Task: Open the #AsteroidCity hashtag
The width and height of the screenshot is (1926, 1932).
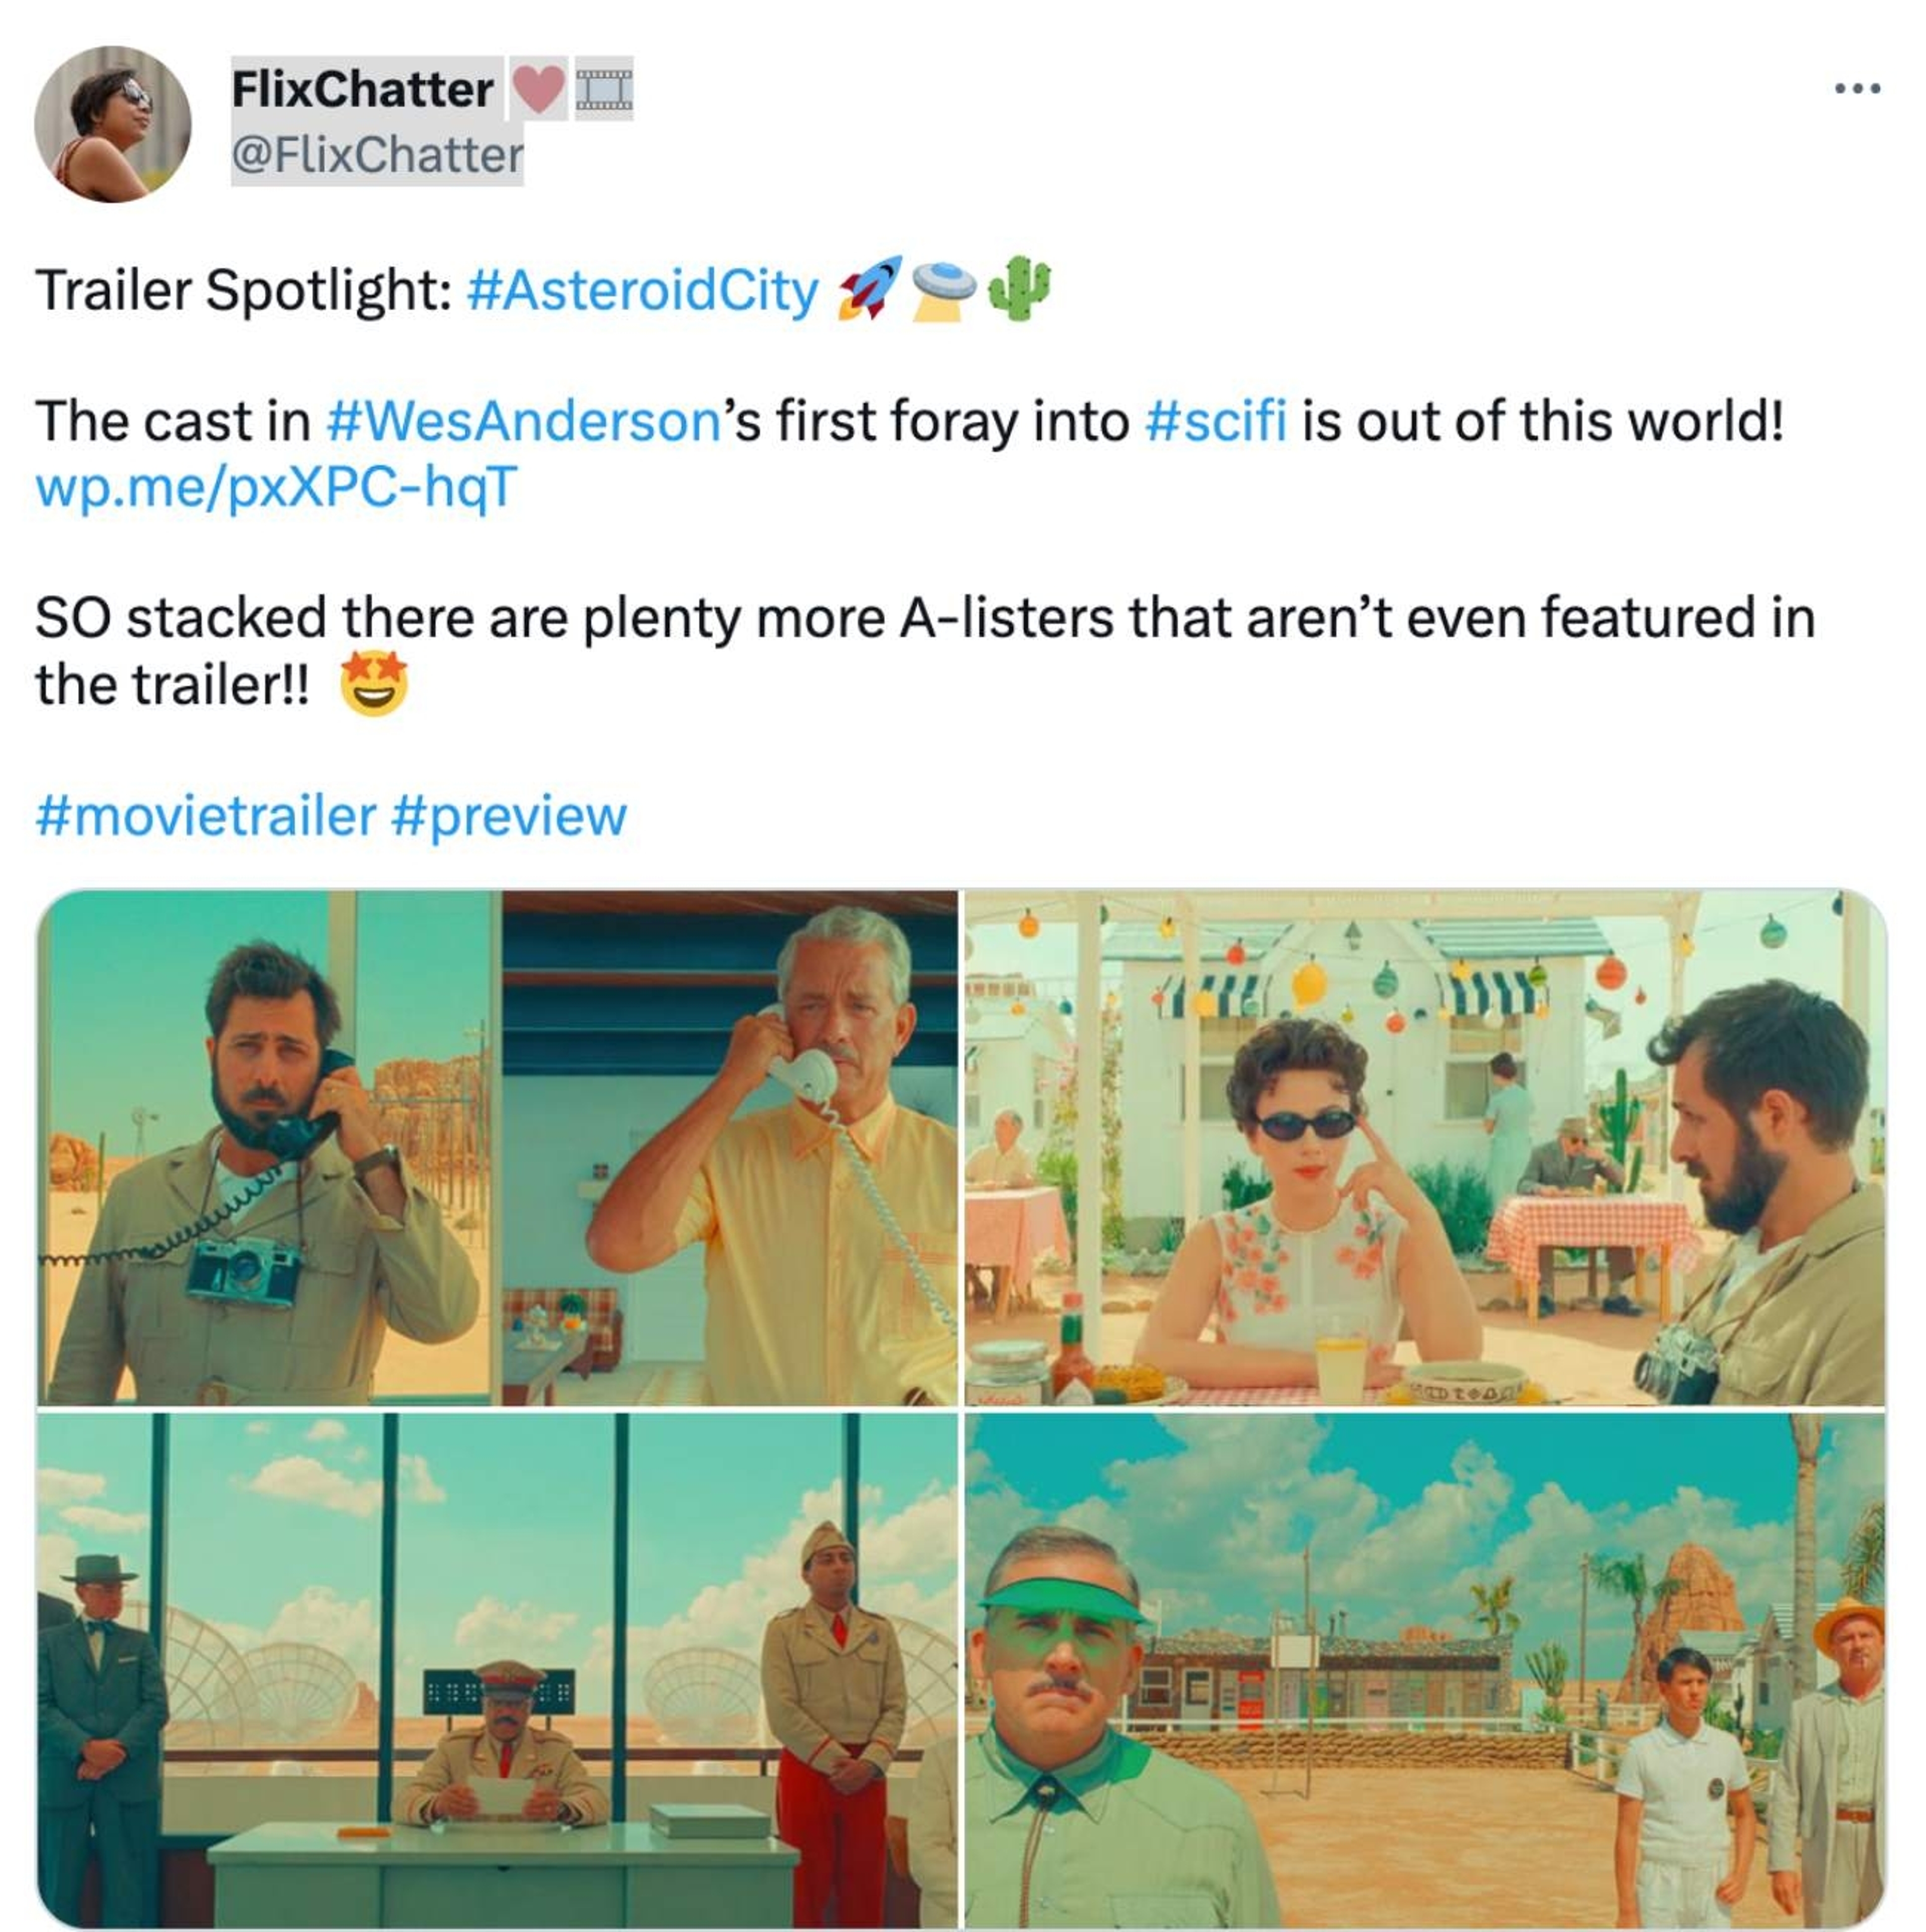Action: [x=642, y=290]
